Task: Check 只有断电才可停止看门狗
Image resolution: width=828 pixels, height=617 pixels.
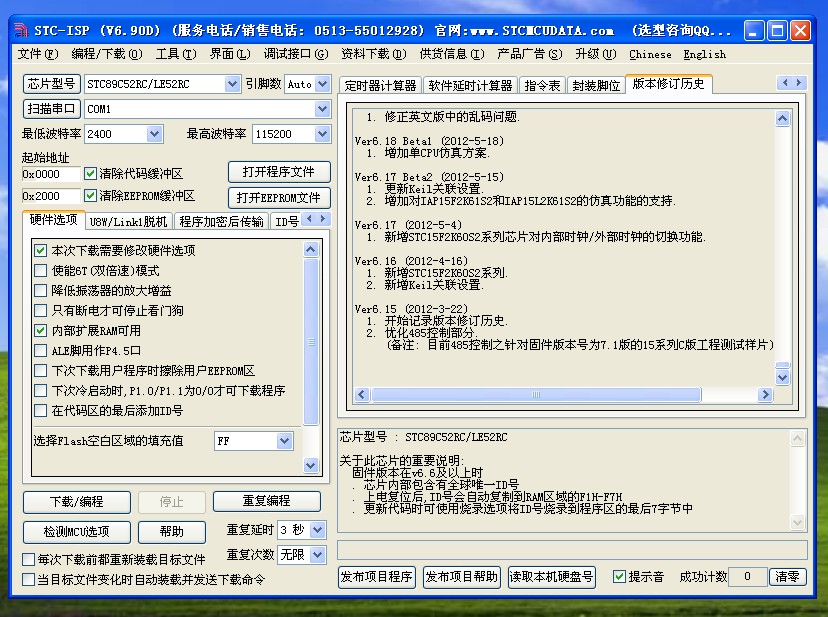Action: click(x=41, y=311)
